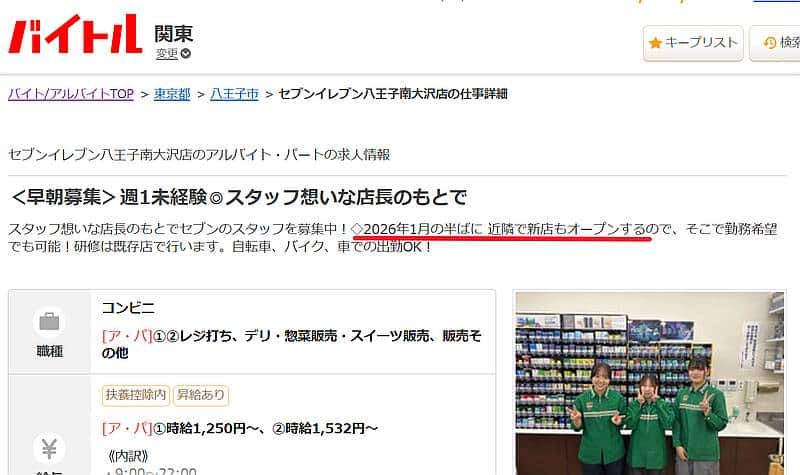Open the 東京都 breadcrumb link

tap(172, 94)
